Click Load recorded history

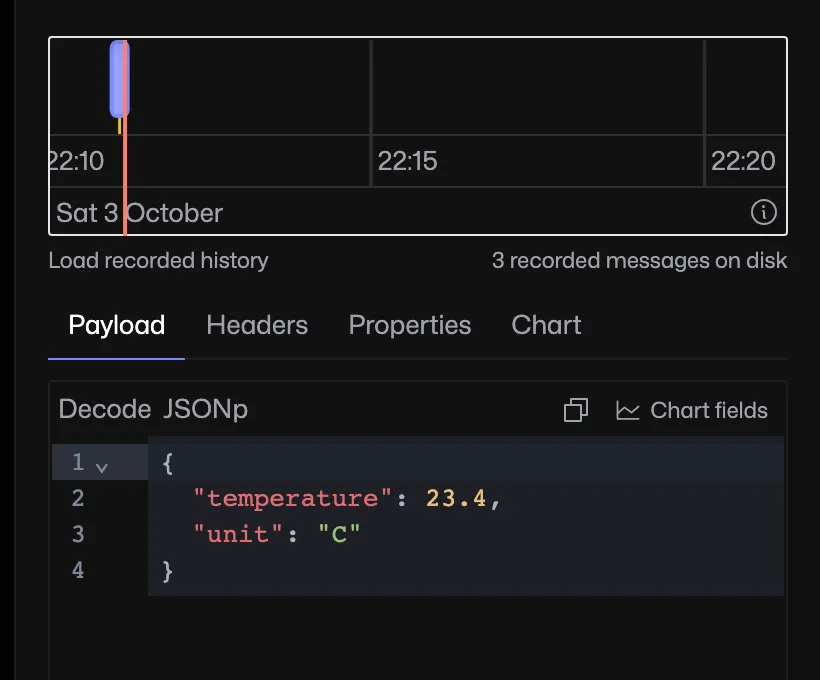tap(158, 260)
